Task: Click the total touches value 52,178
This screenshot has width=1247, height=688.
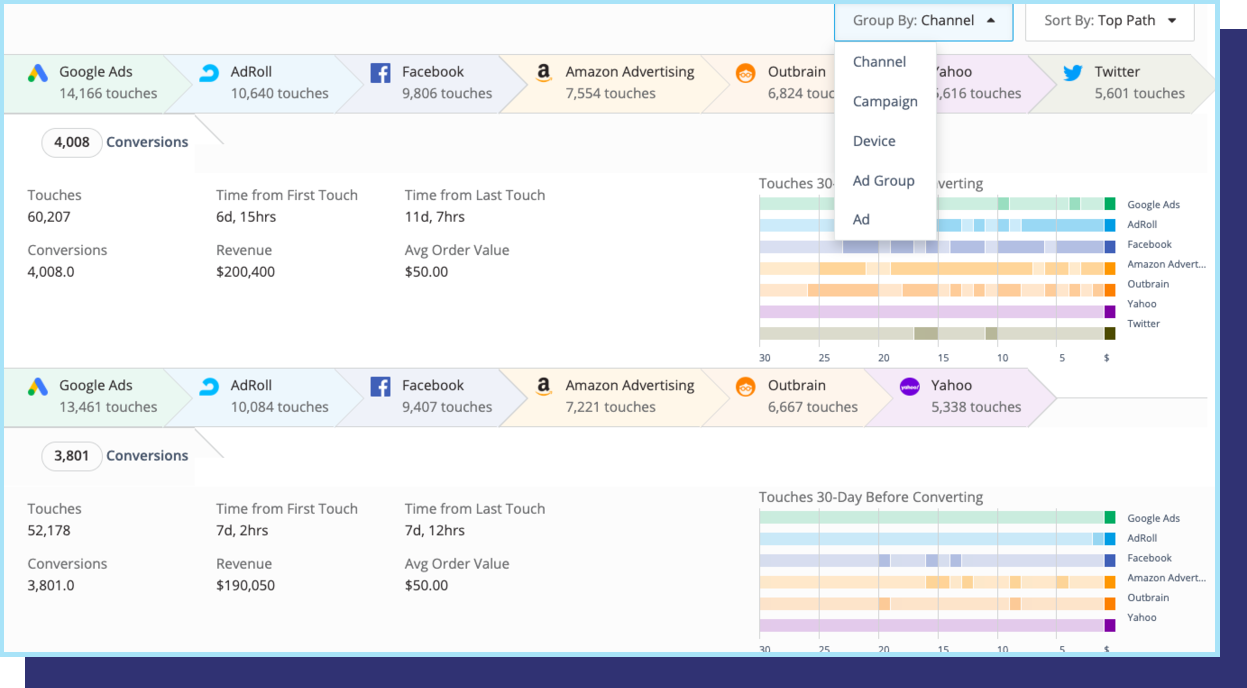Action: tap(49, 531)
